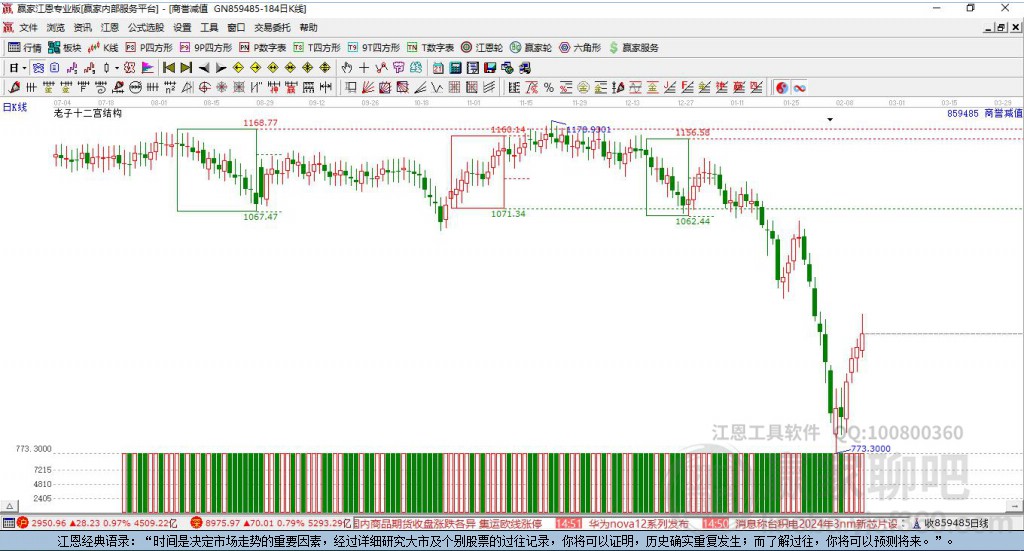
Task: Restore the inner chart window button
Action: (1001, 27)
